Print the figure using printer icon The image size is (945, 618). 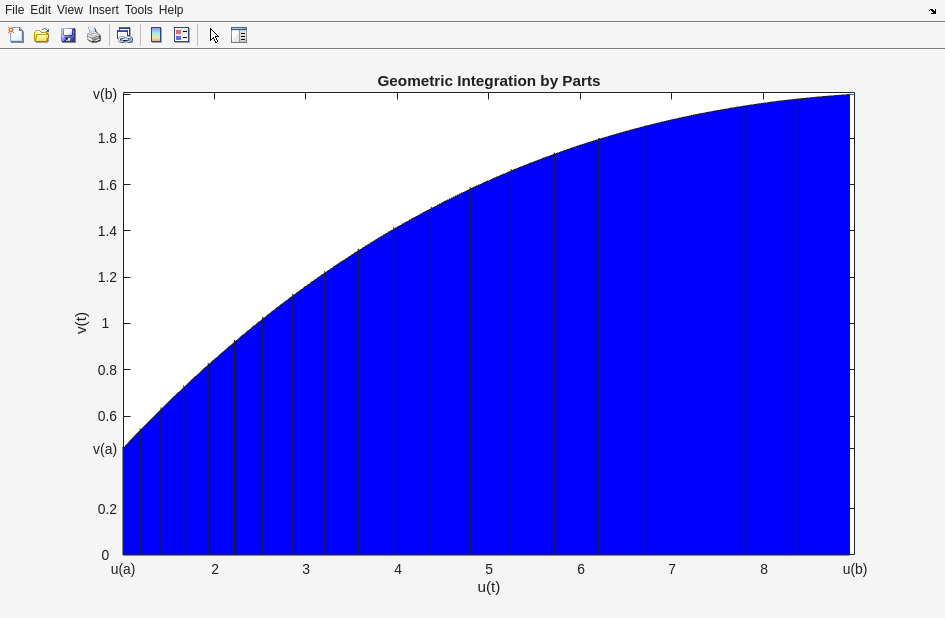94,35
